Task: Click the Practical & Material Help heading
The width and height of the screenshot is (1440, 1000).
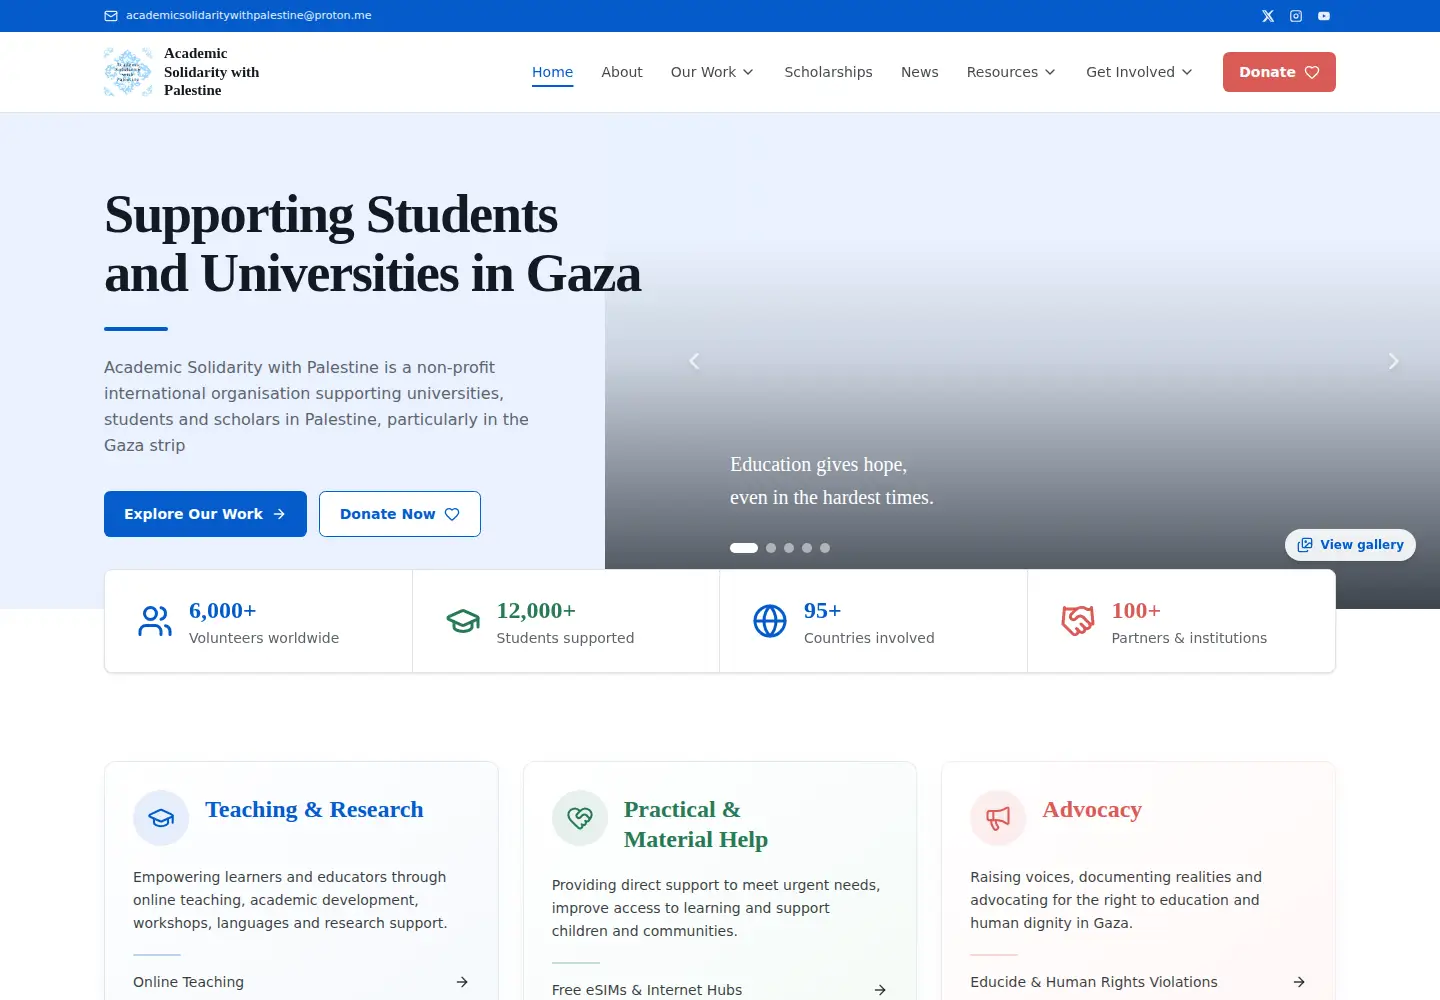Action: (x=696, y=824)
